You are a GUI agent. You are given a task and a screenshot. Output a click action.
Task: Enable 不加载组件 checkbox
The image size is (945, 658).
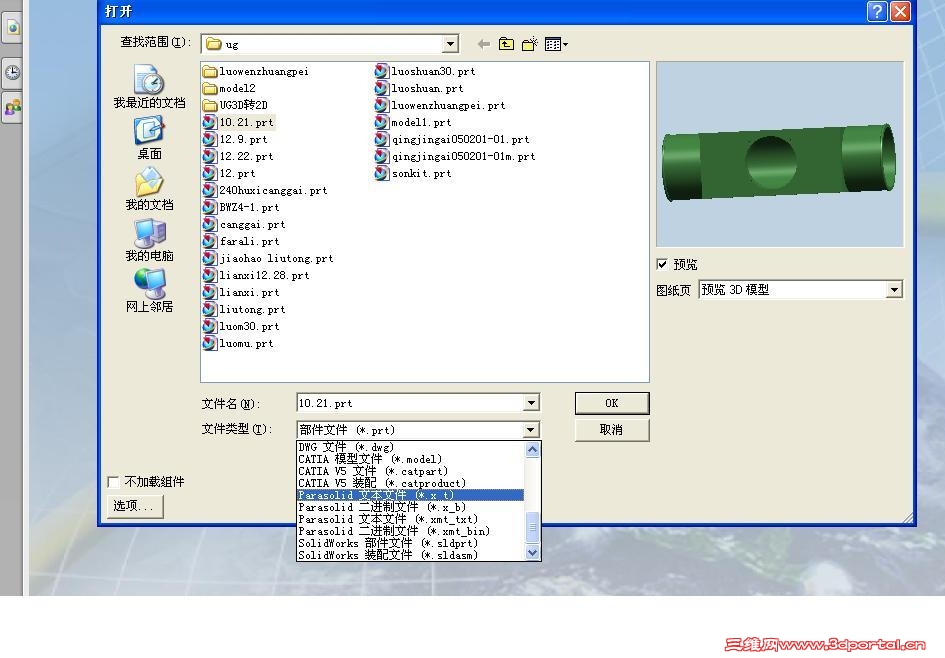[113, 482]
